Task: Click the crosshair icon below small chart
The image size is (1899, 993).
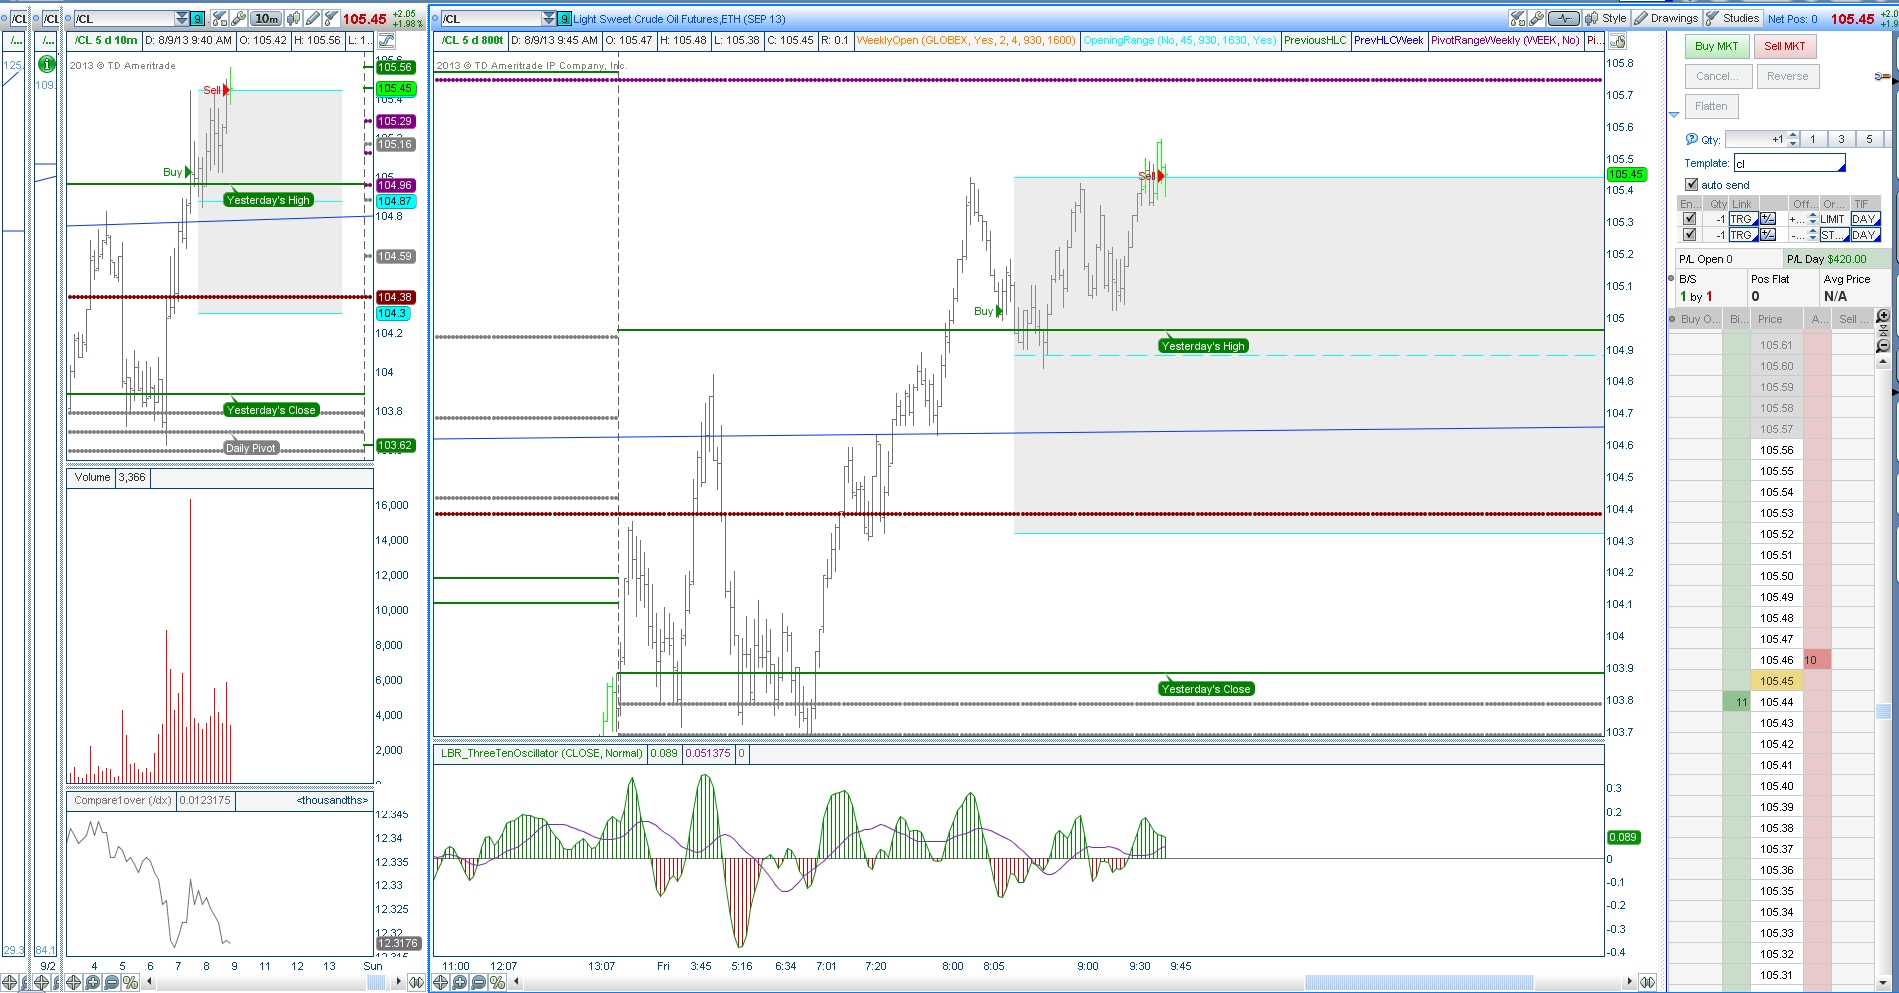Action: tap(73, 983)
